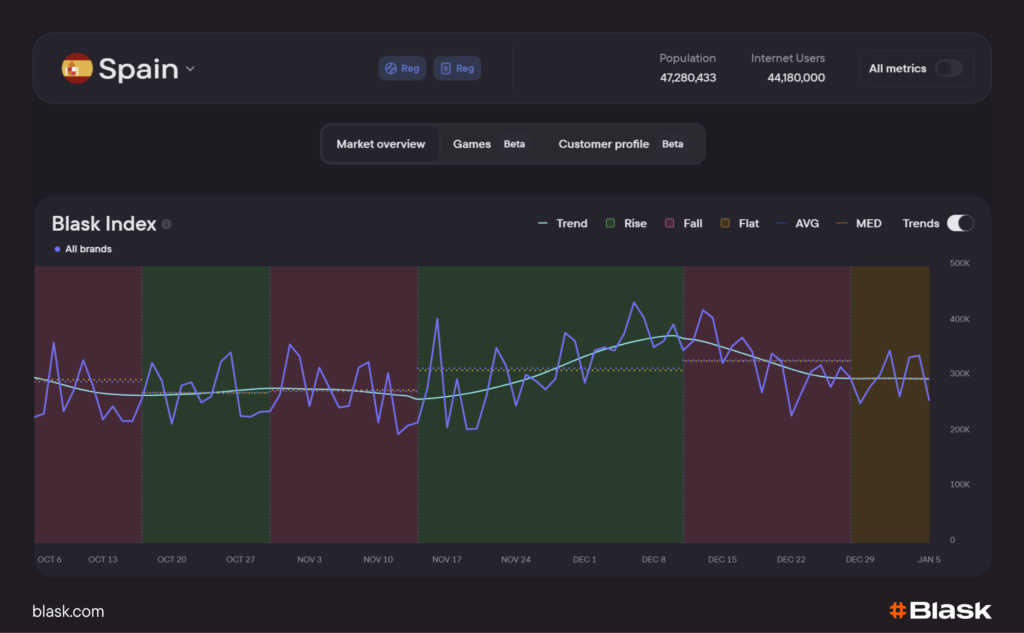
Task: Toggle the Rise legend checkbox
Action: coord(611,224)
